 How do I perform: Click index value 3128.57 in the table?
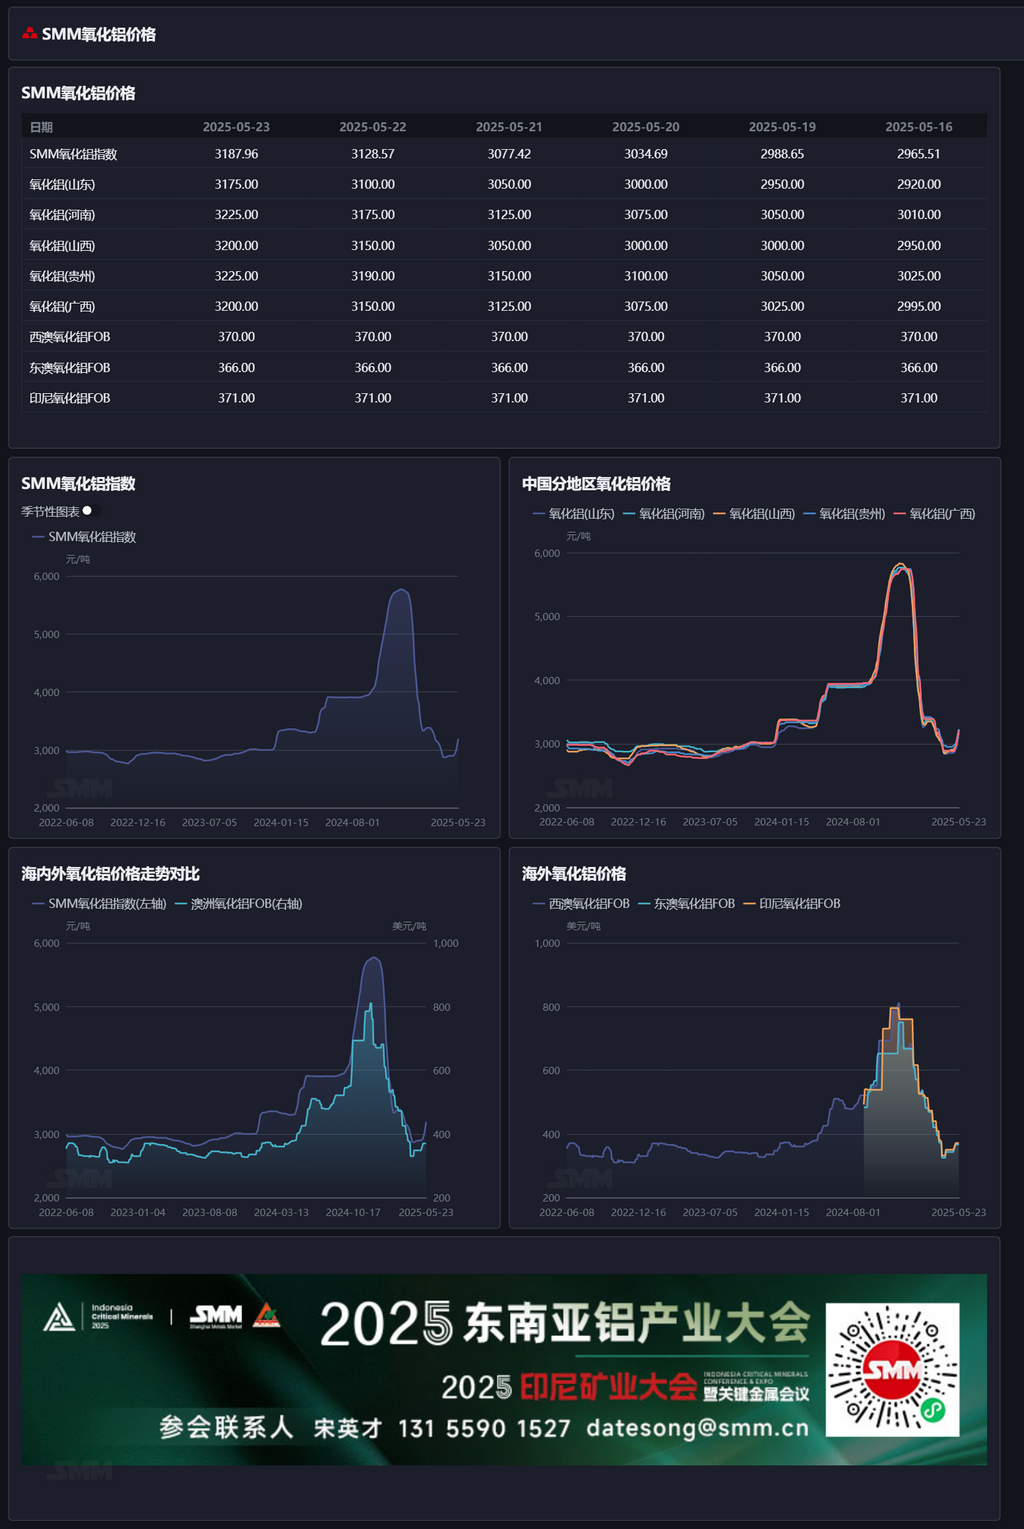pyautogui.click(x=373, y=154)
